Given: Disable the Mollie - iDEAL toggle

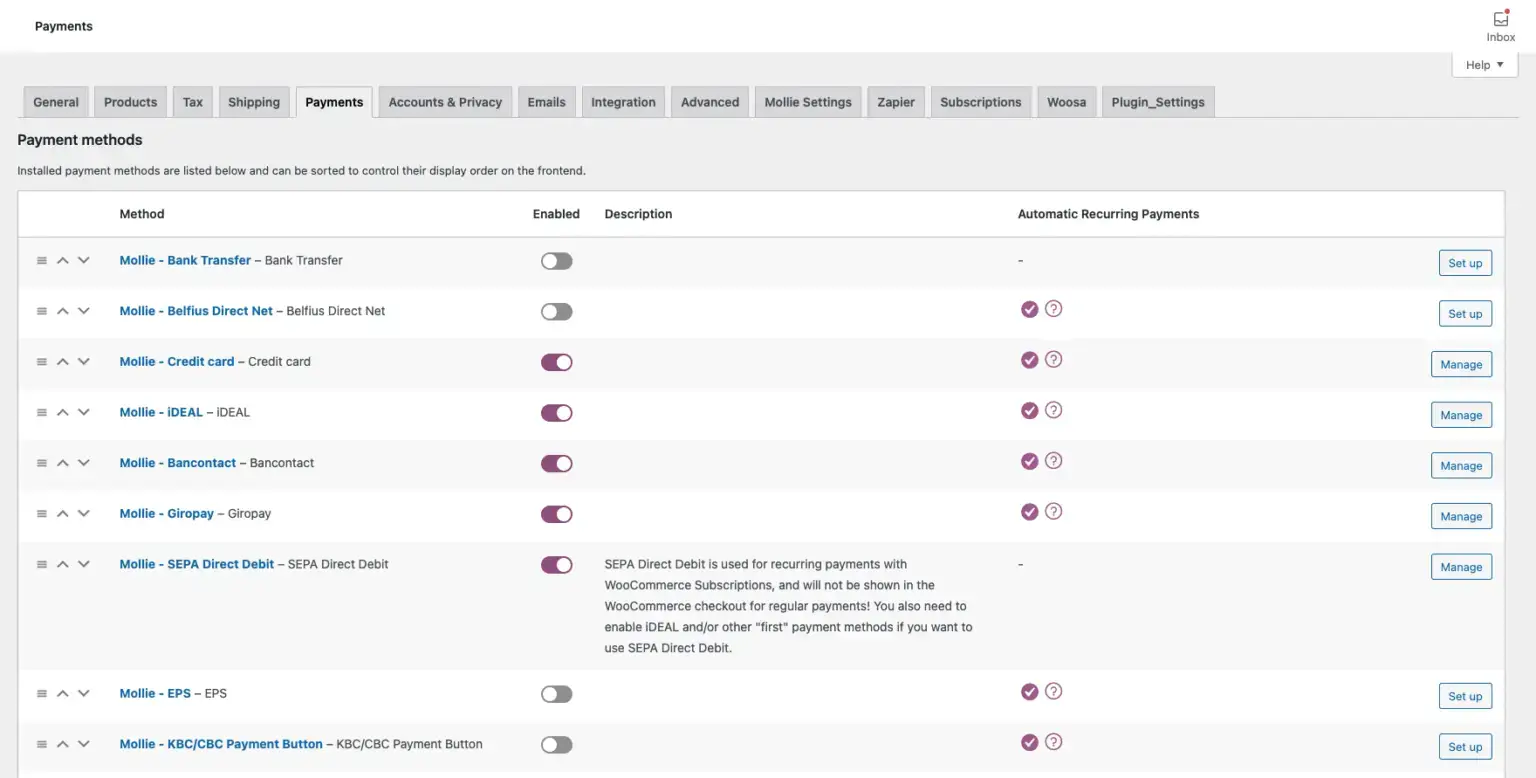Looking at the screenshot, I should 556,413.
